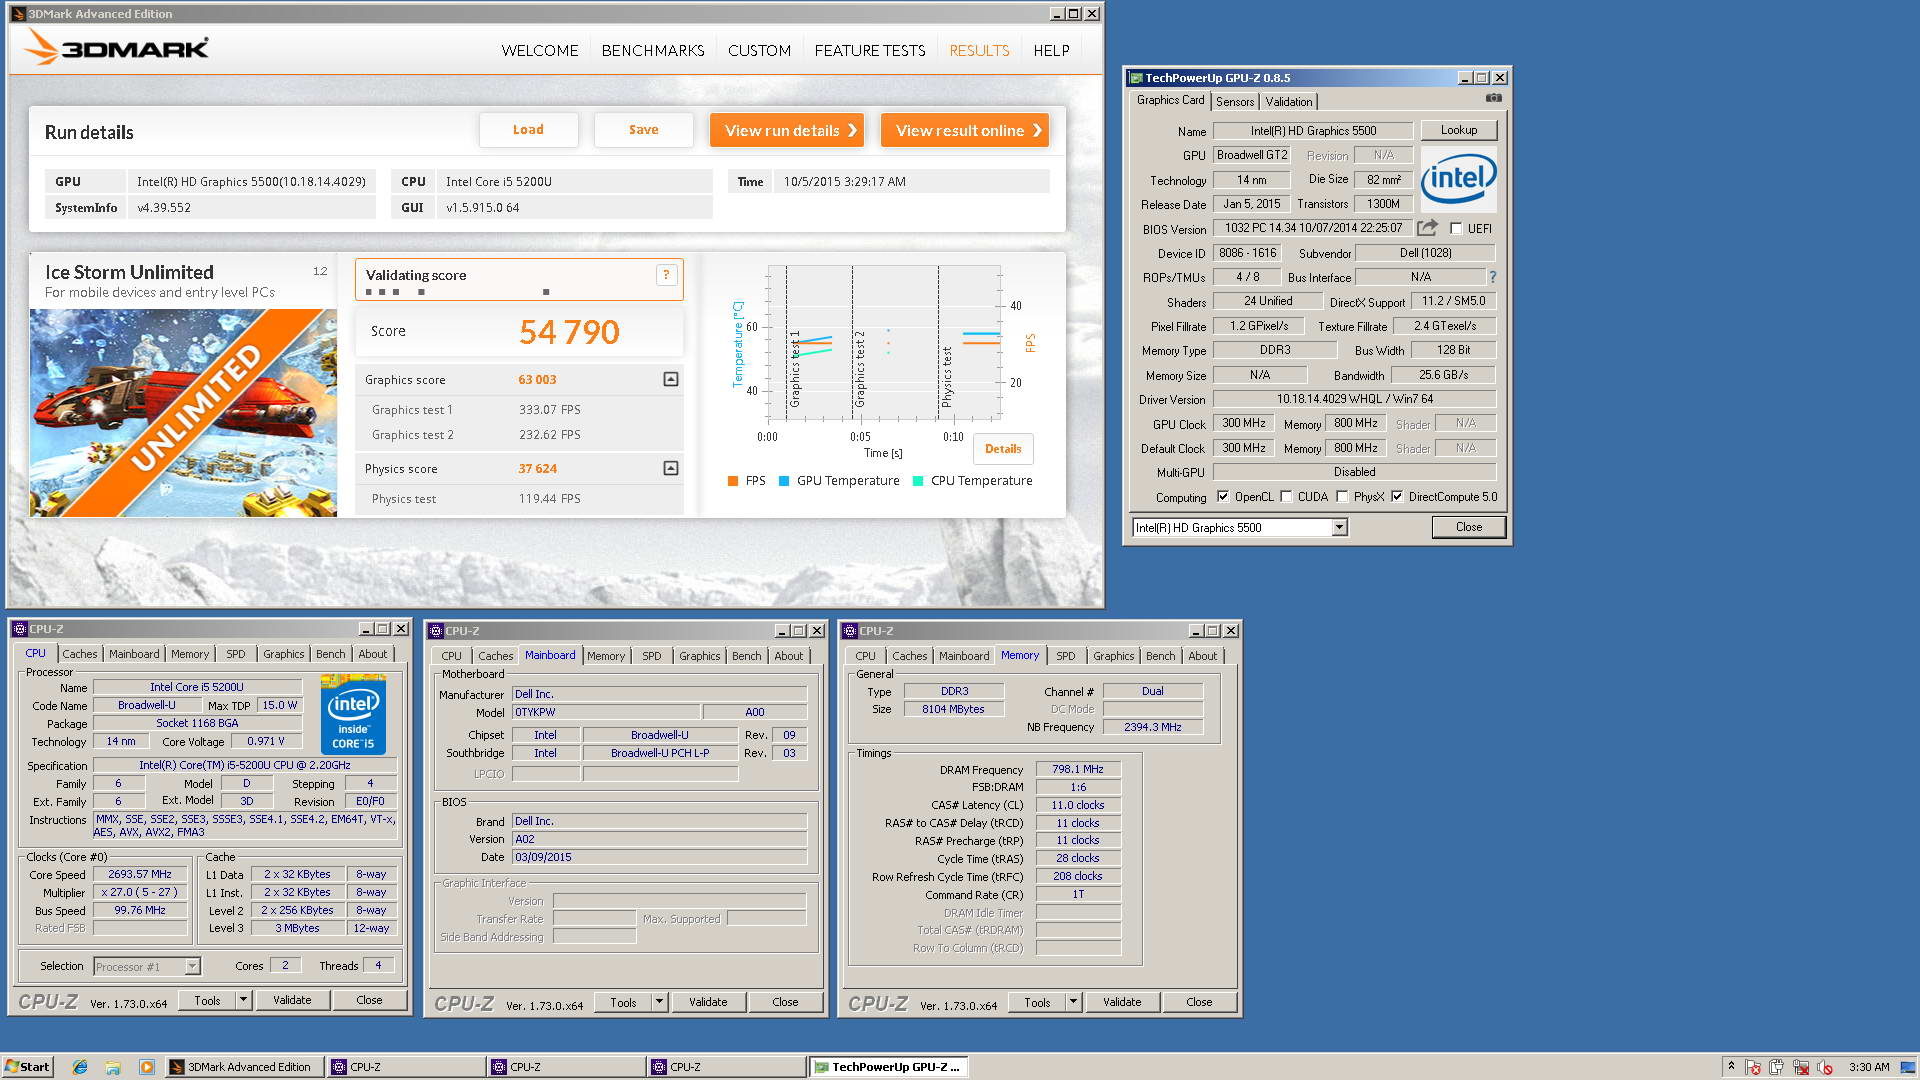Click View run details button

point(787,130)
